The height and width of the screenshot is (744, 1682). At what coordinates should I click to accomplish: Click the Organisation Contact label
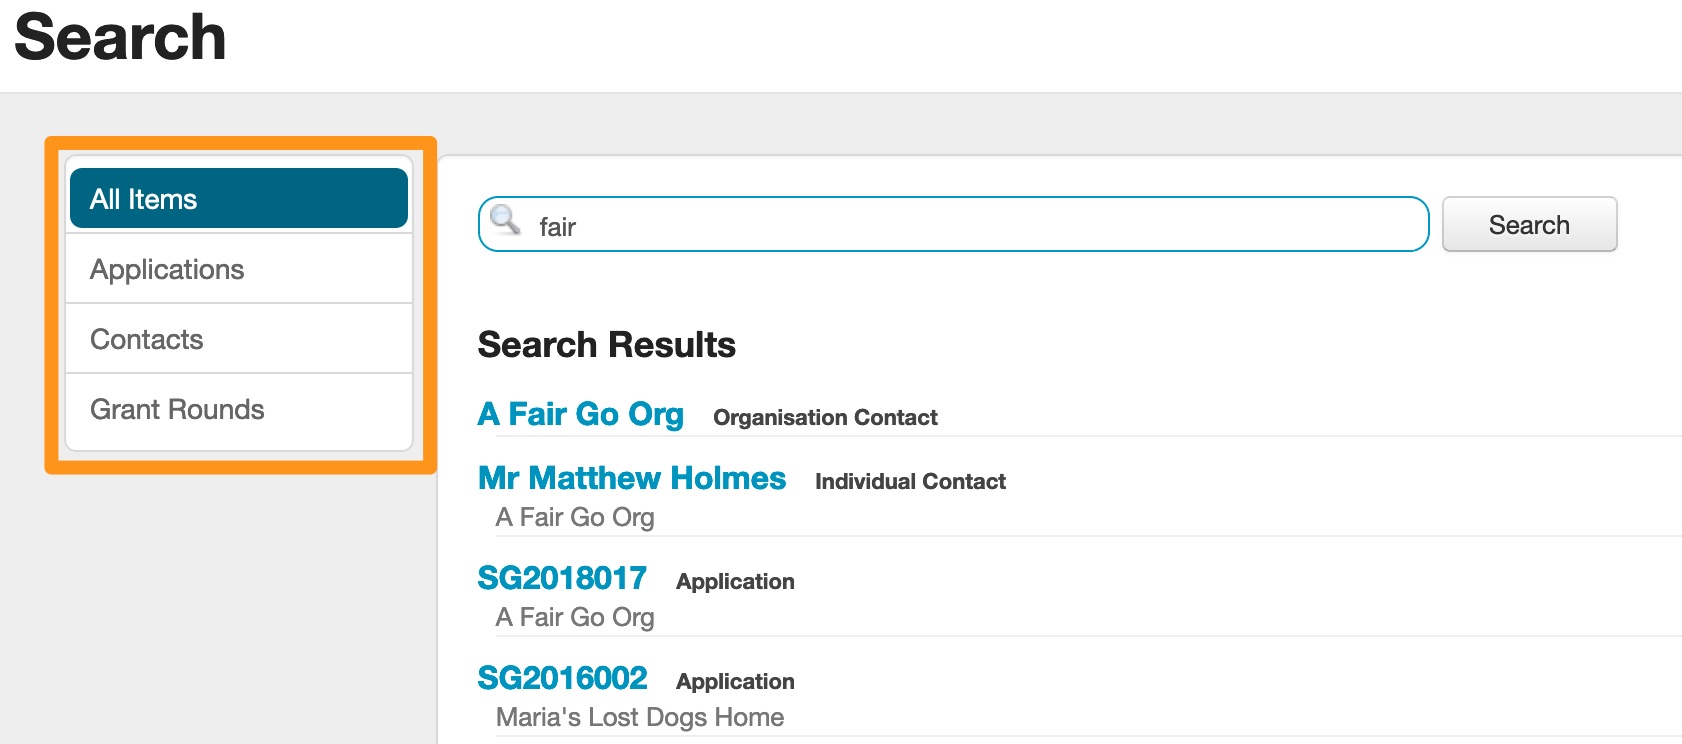point(825,418)
